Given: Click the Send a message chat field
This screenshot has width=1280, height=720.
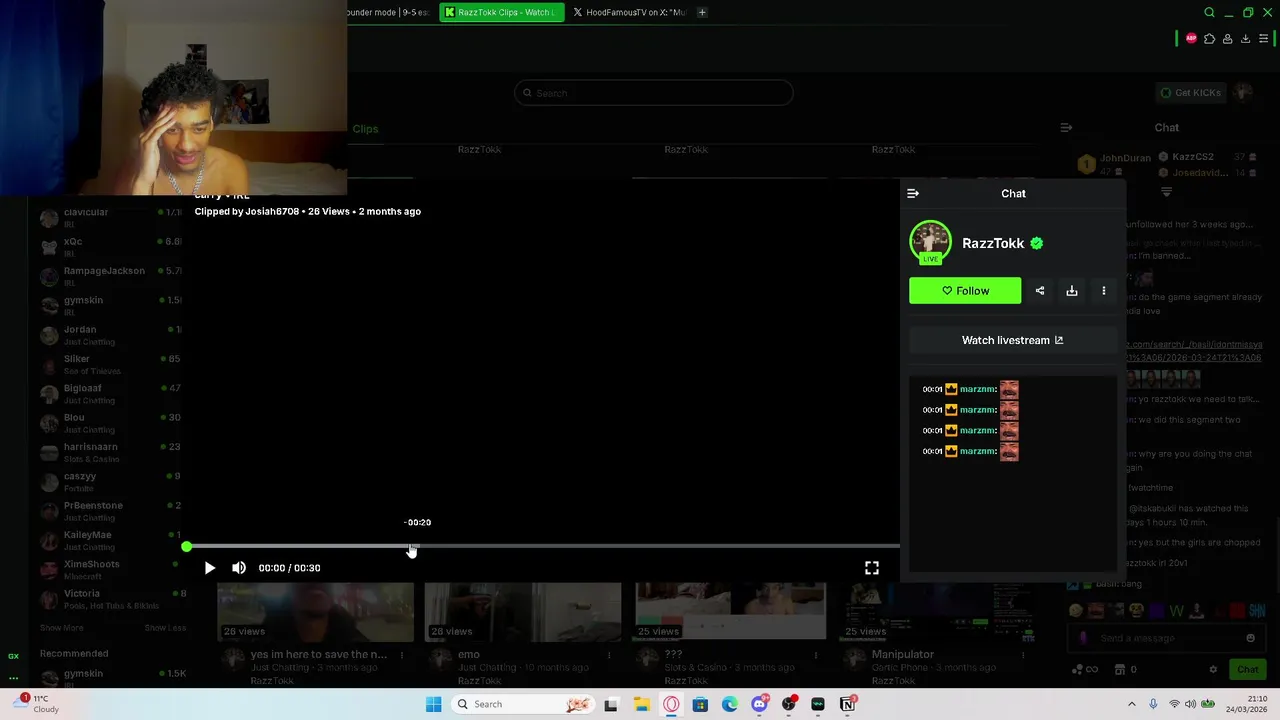Looking at the screenshot, I should pos(1166,638).
